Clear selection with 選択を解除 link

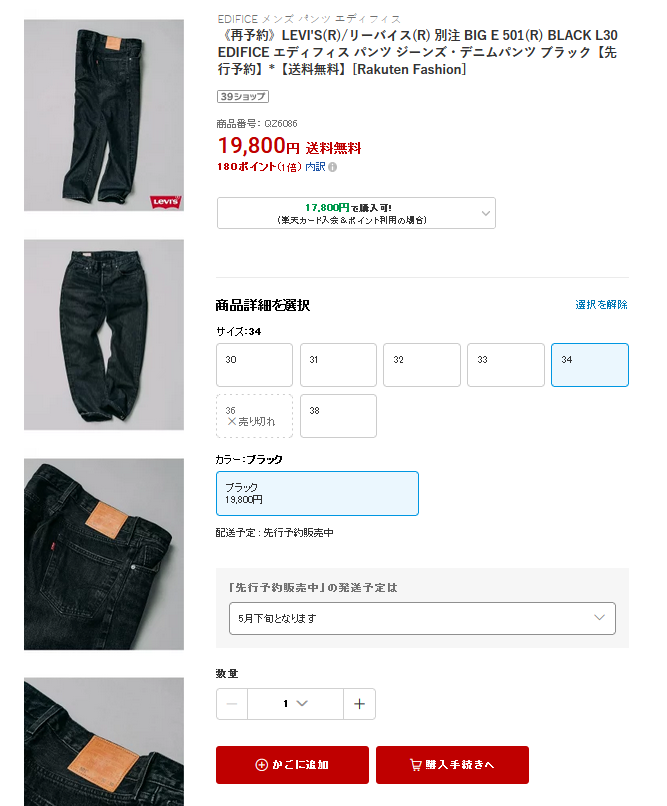[x=601, y=305]
